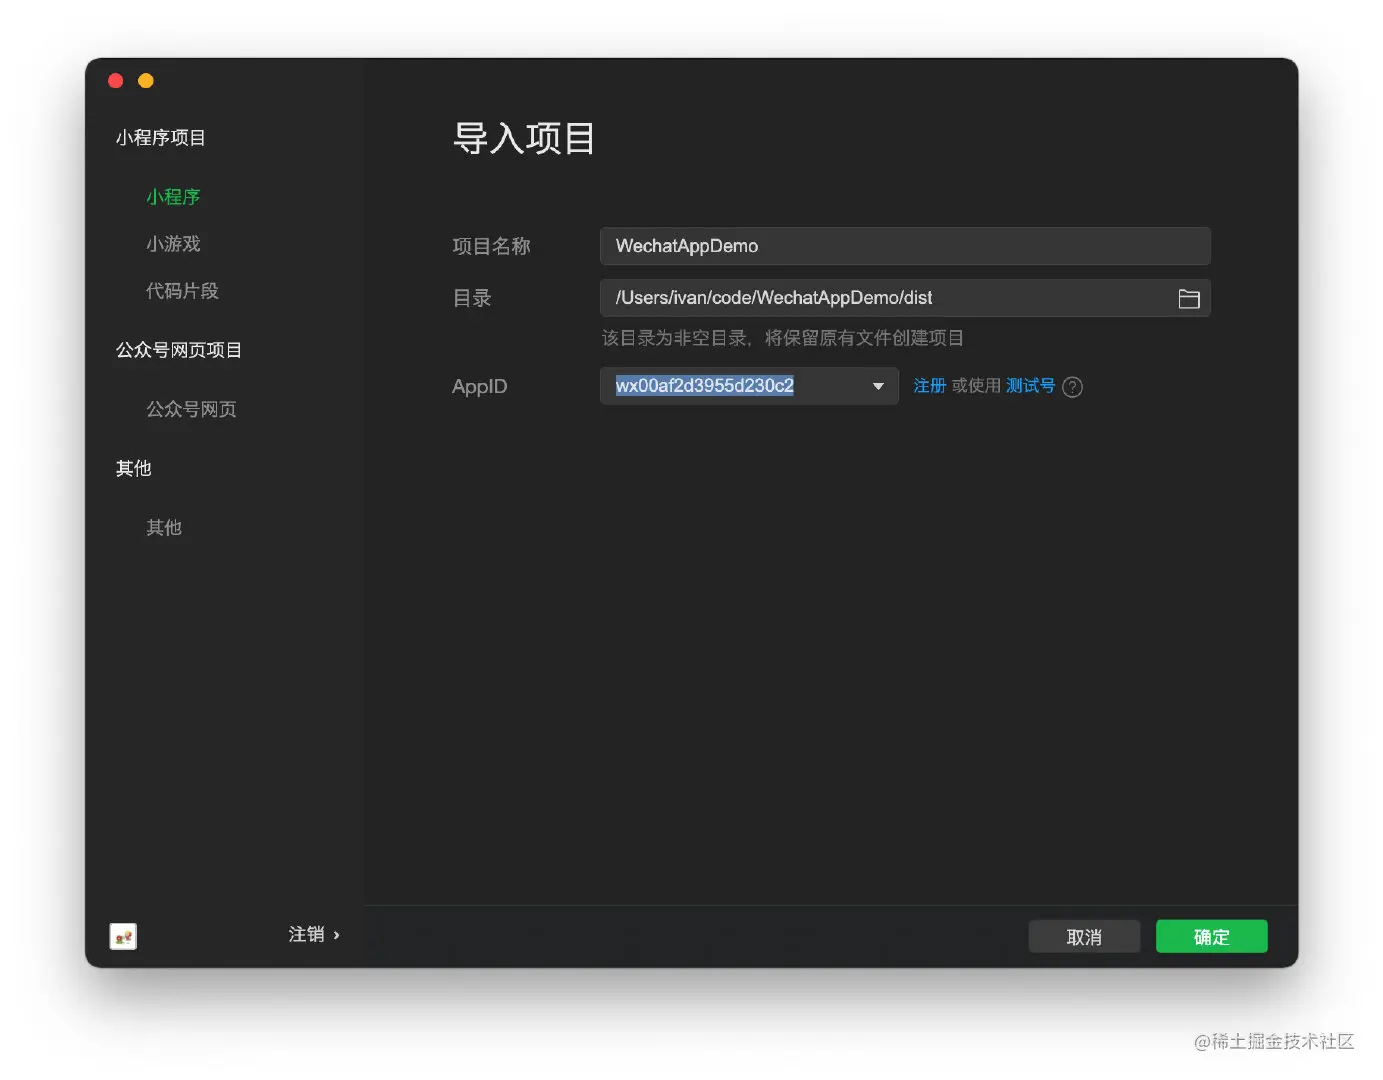This screenshot has width=1383, height=1080.
Task: Open the 测试号 test account link
Action: point(1031,385)
